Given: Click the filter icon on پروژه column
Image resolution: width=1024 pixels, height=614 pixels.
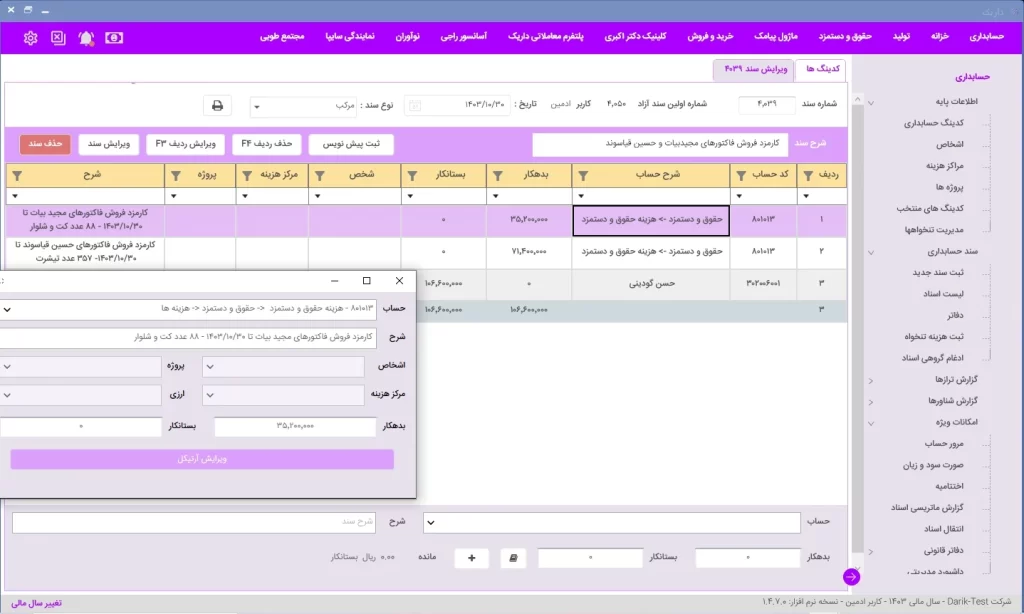Looking at the screenshot, I should [x=176, y=176].
